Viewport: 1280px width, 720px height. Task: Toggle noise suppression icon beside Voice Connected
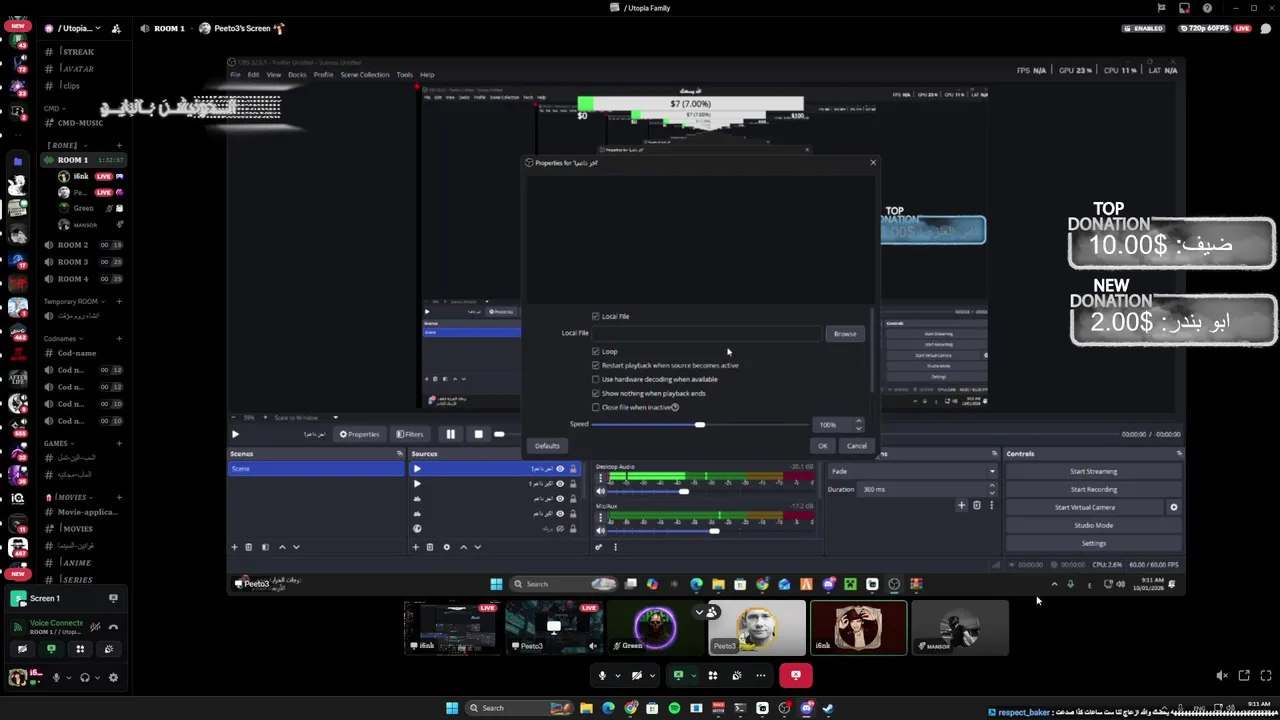pyautogui.click(x=95, y=627)
